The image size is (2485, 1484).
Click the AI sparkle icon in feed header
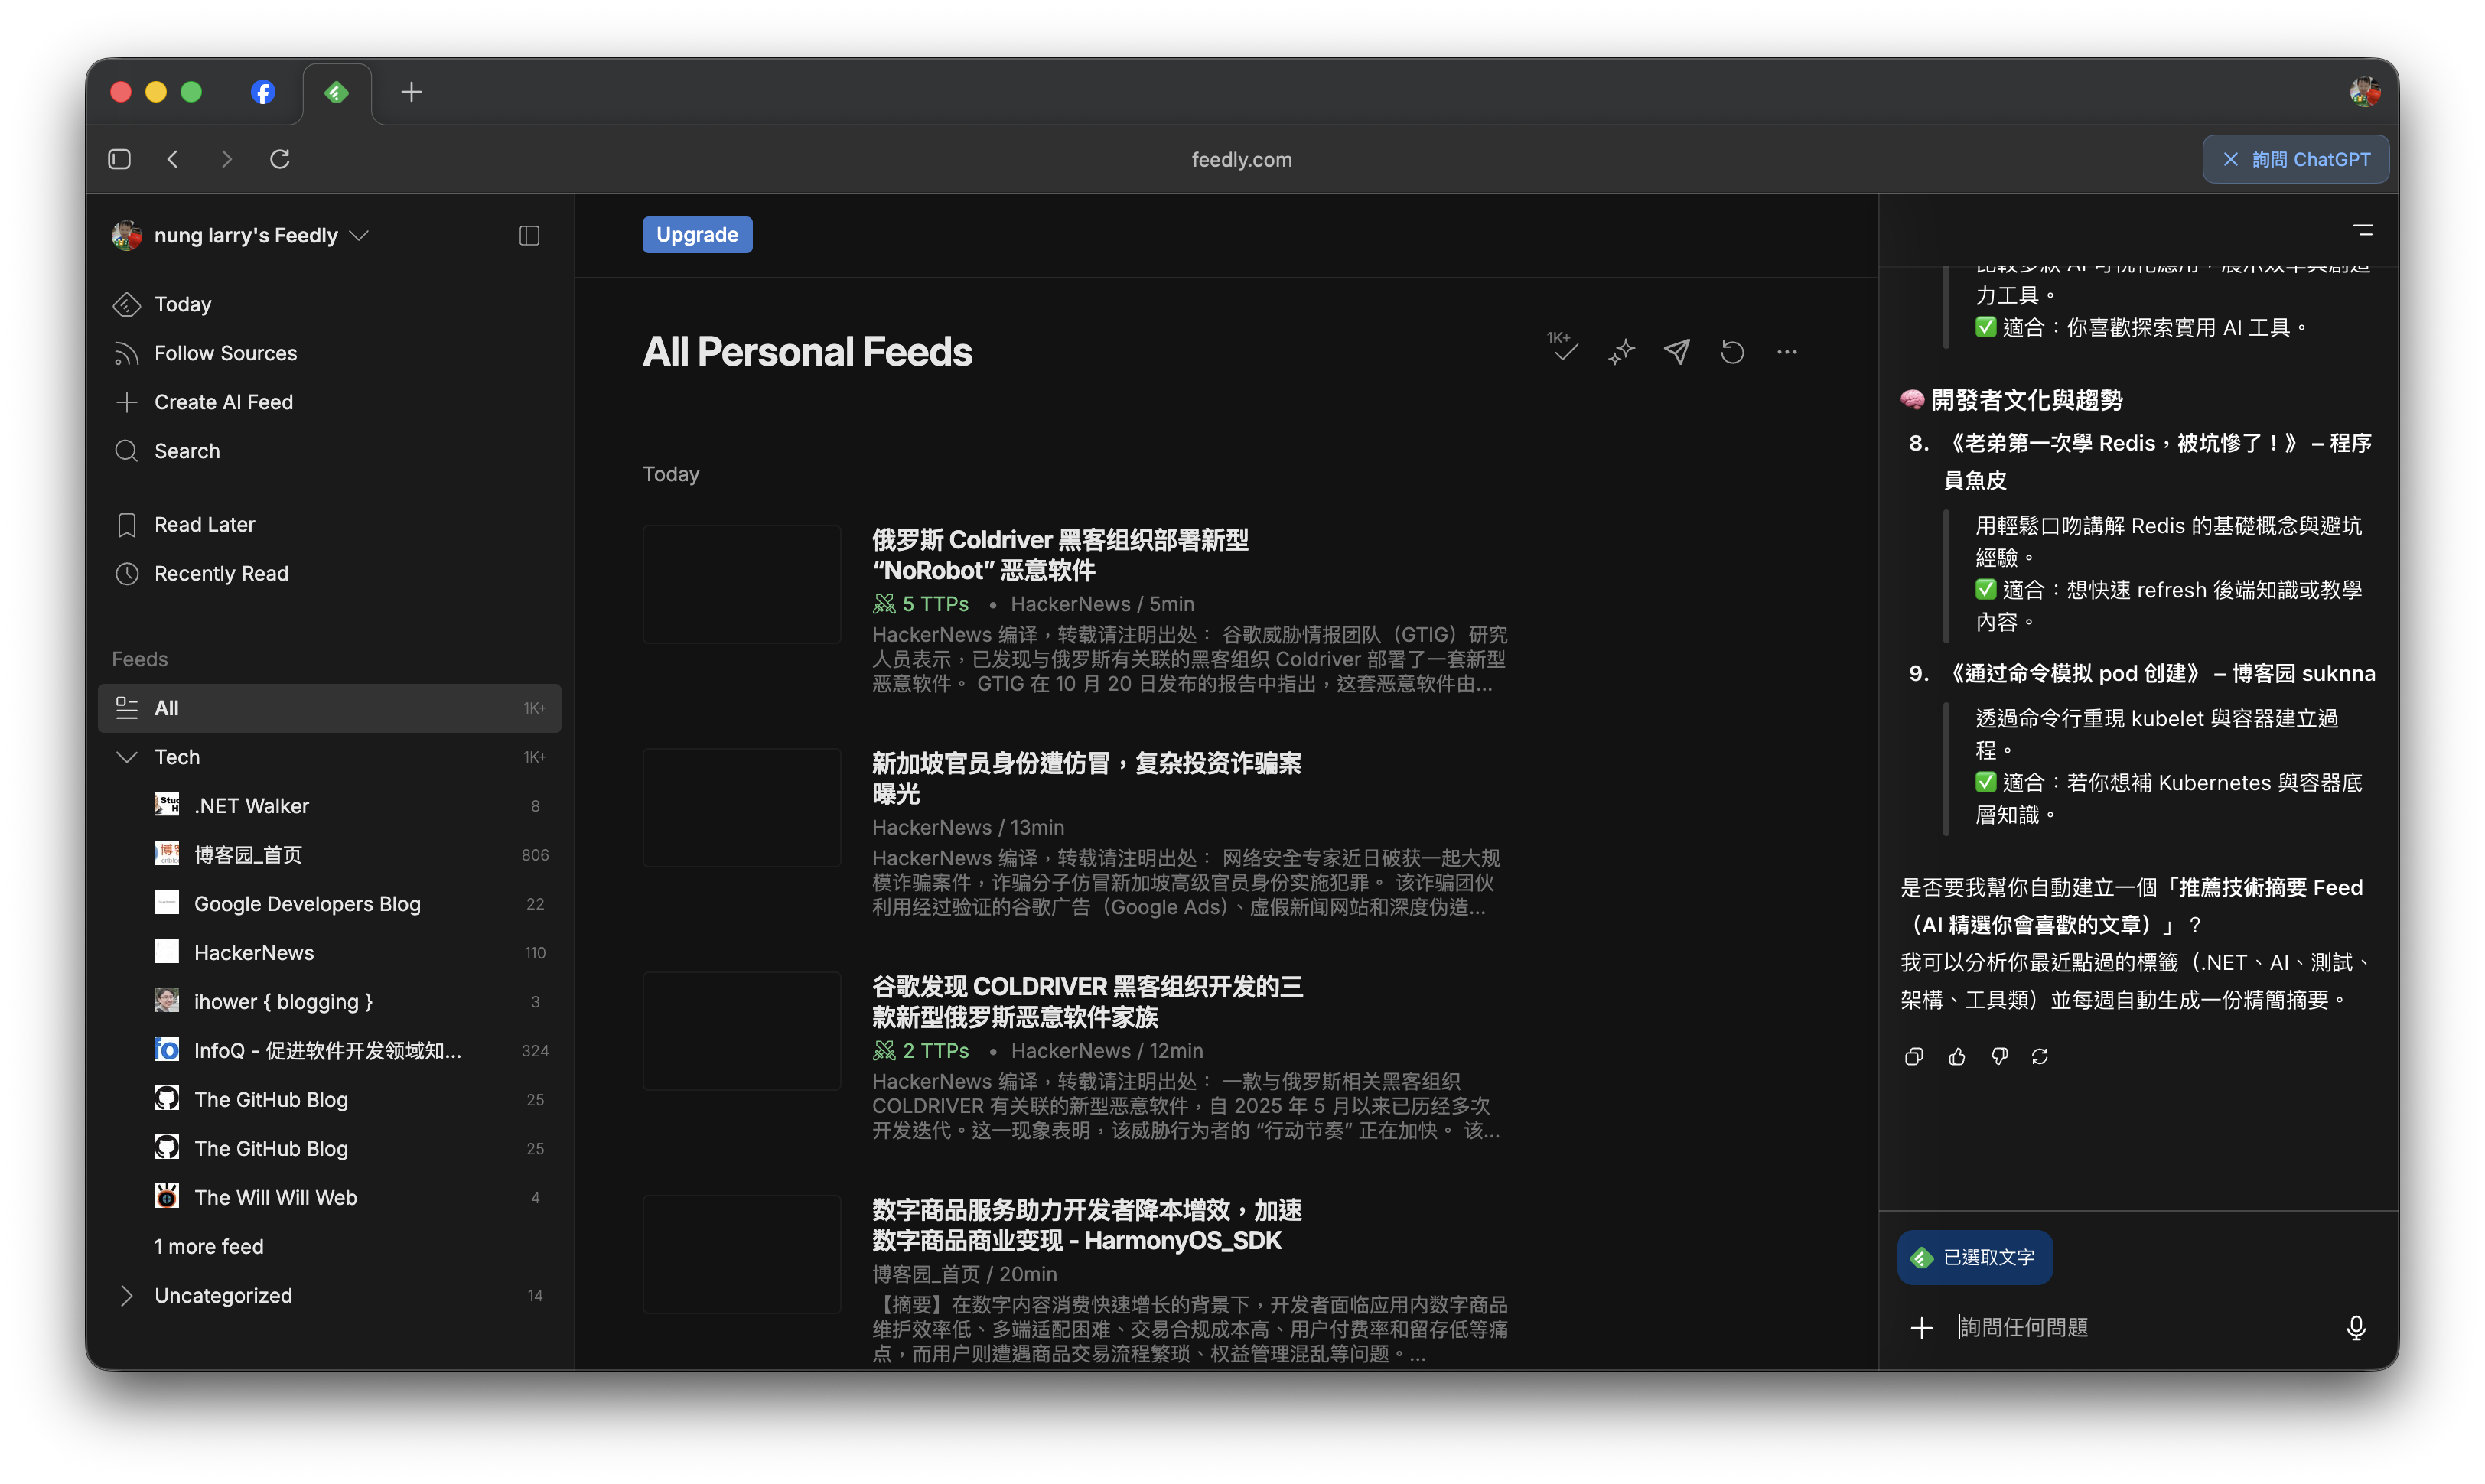point(1621,352)
